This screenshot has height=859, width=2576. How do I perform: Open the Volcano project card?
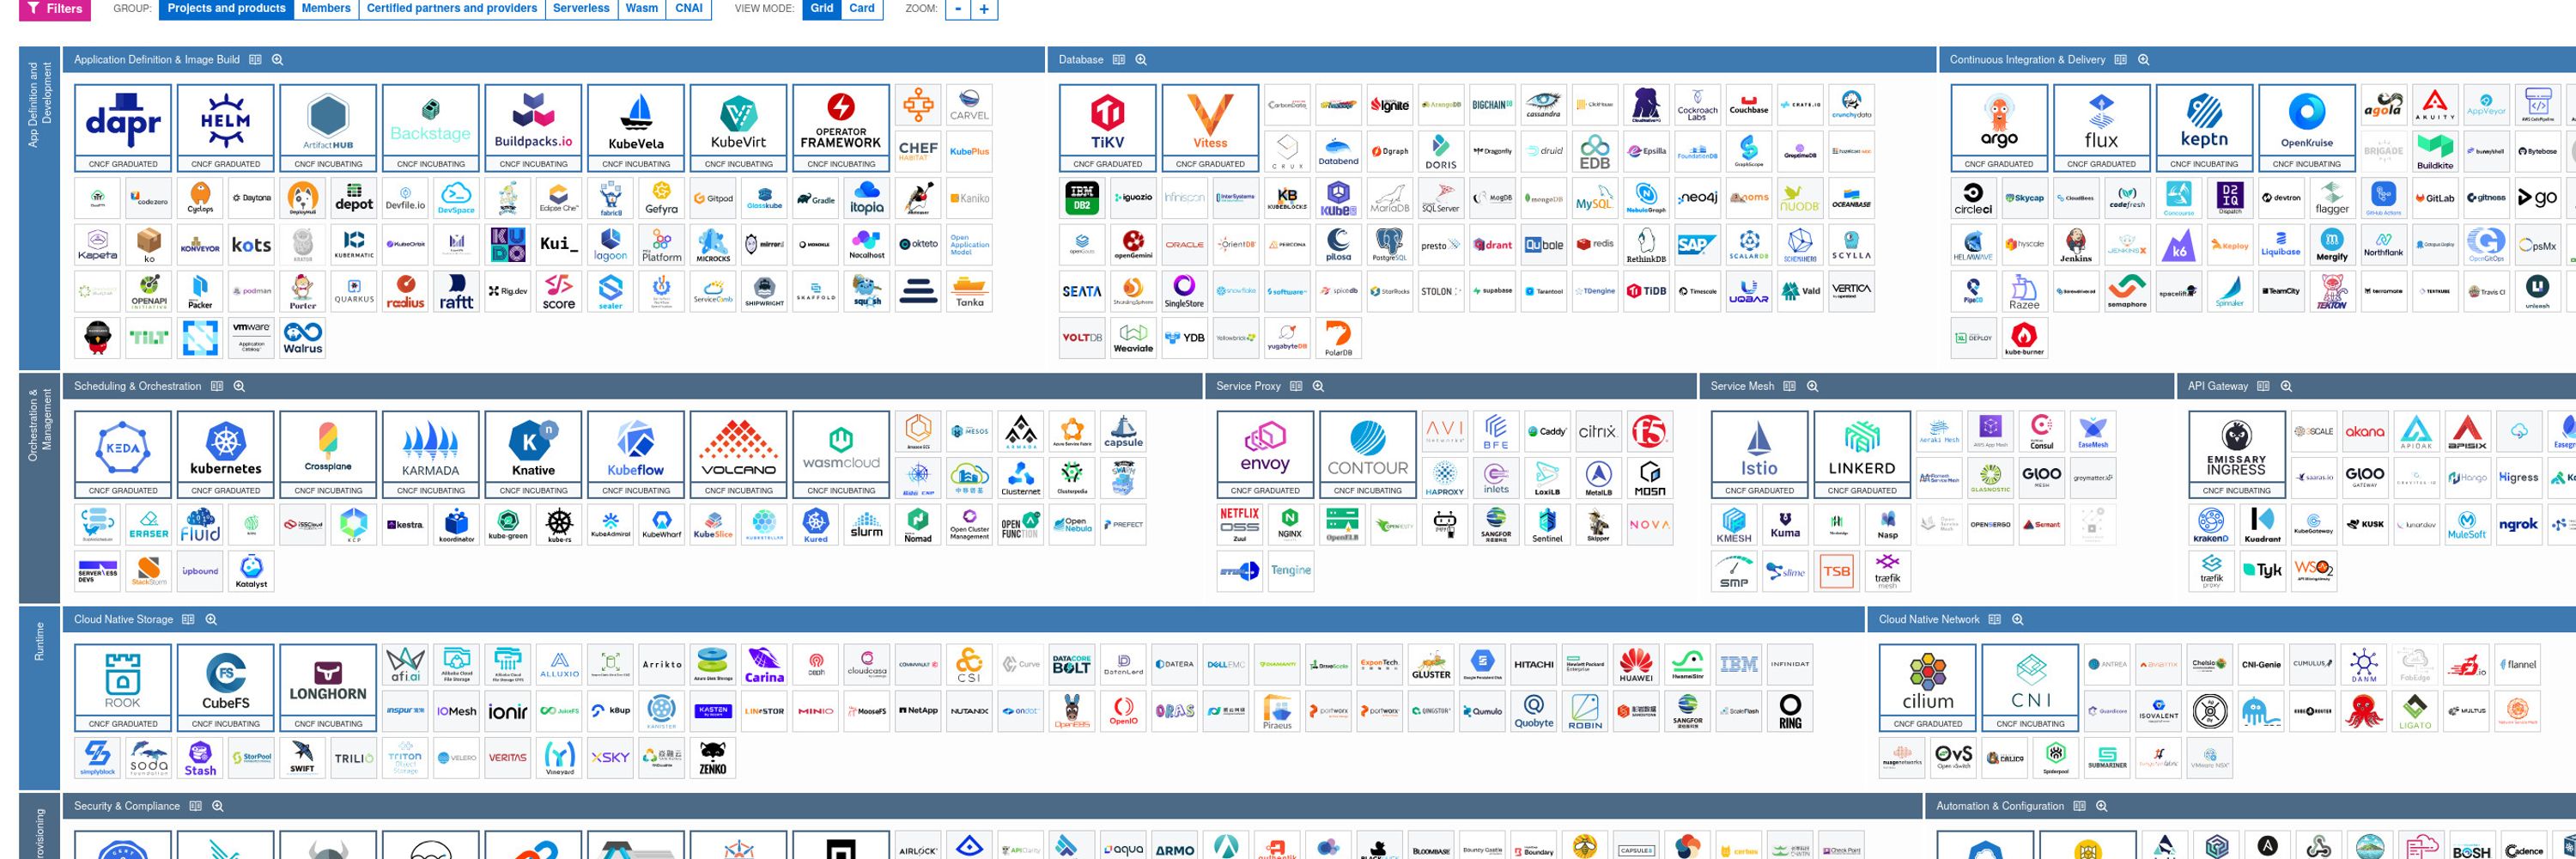739,454
